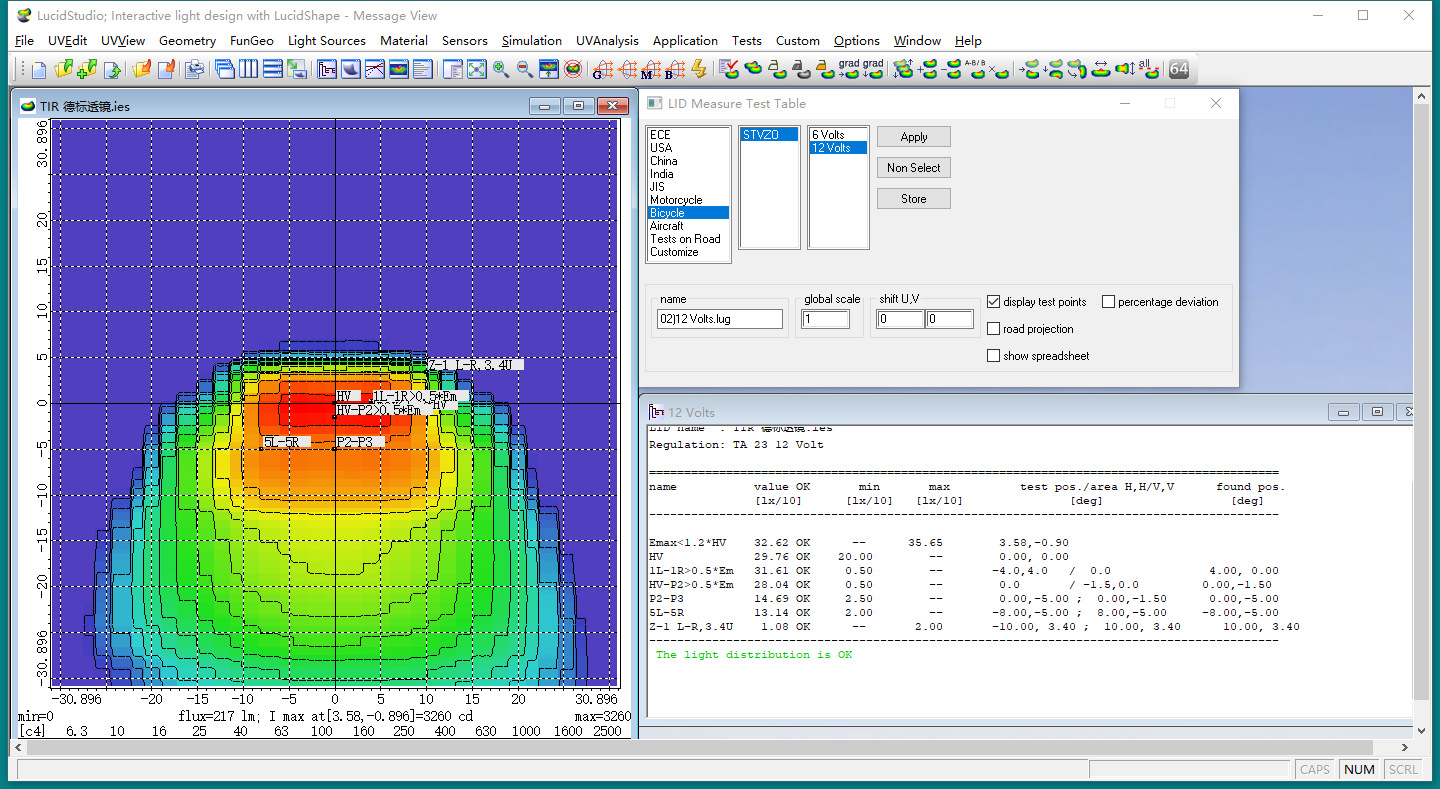This screenshot has width=1440, height=789.
Task: Click the zoom in magnifier icon
Action: click(x=500, y=69)
